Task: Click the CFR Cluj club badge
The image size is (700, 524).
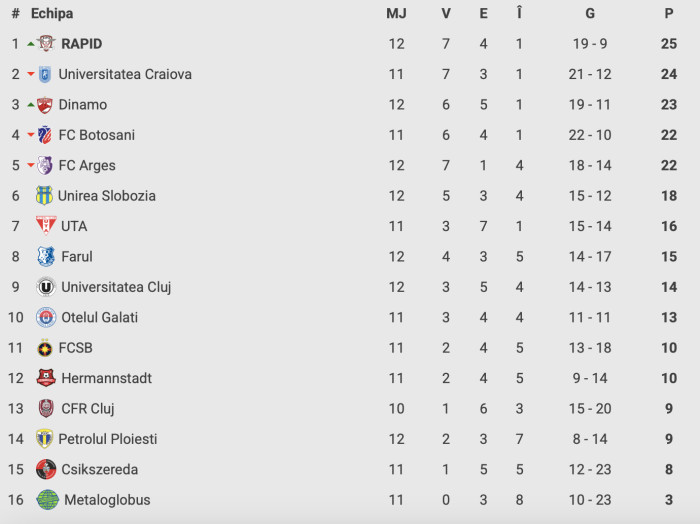Action: click(46, 408)
